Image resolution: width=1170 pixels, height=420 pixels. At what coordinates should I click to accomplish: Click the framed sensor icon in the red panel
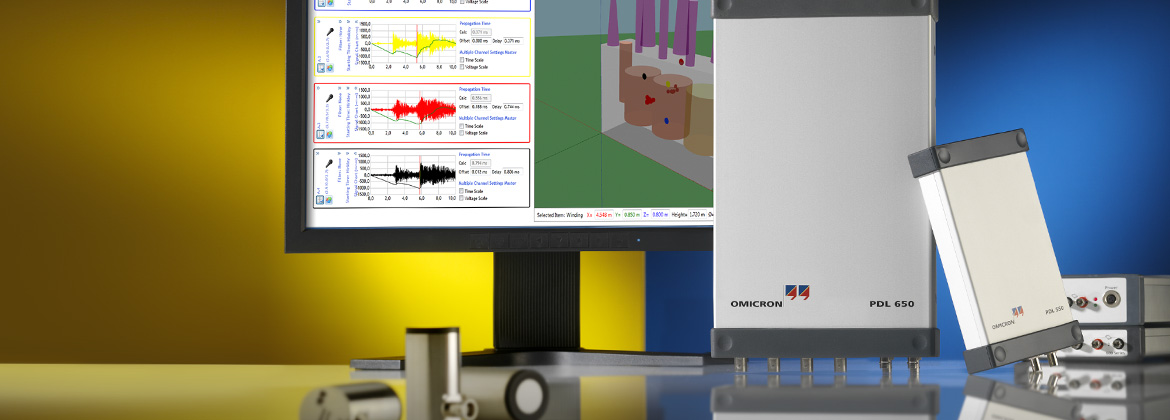tap(320, 134)
